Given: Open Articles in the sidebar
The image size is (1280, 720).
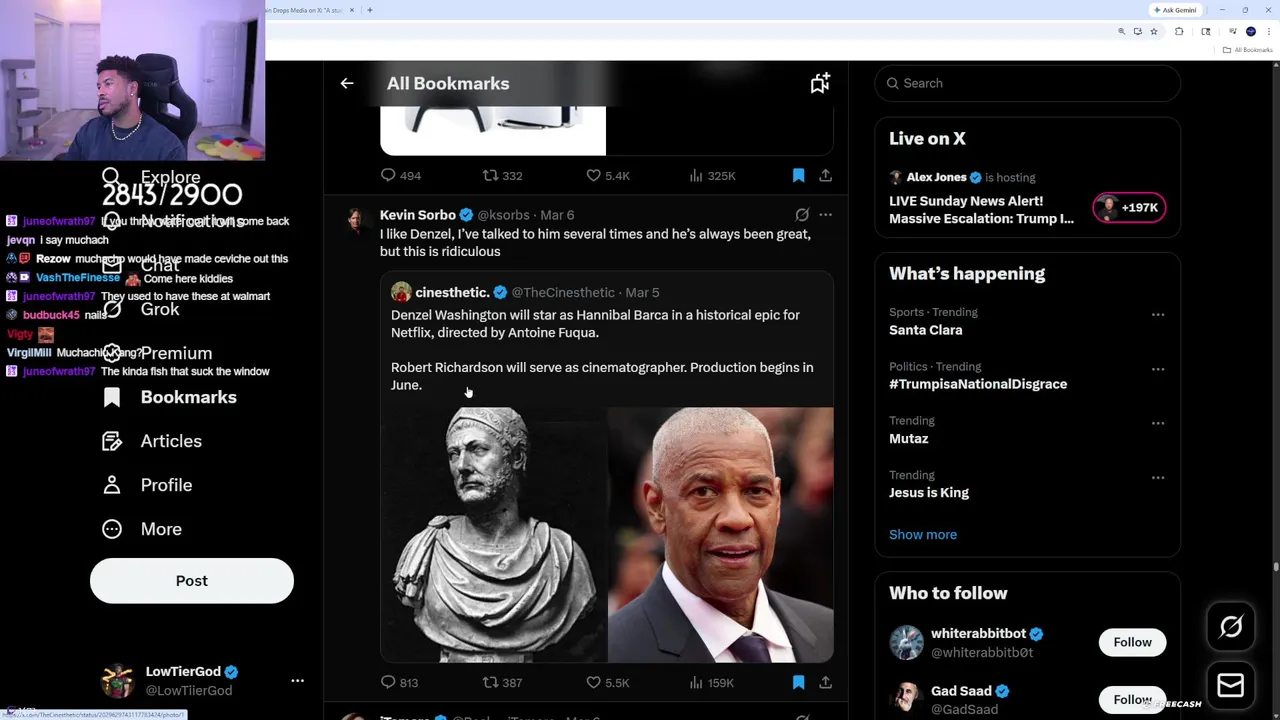Looking at the screenshot, I should coord(152,441).
